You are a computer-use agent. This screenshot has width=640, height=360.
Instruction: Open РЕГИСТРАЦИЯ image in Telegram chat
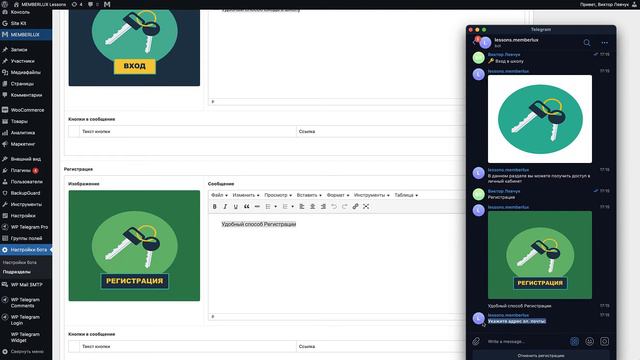(x=540, y=255)
